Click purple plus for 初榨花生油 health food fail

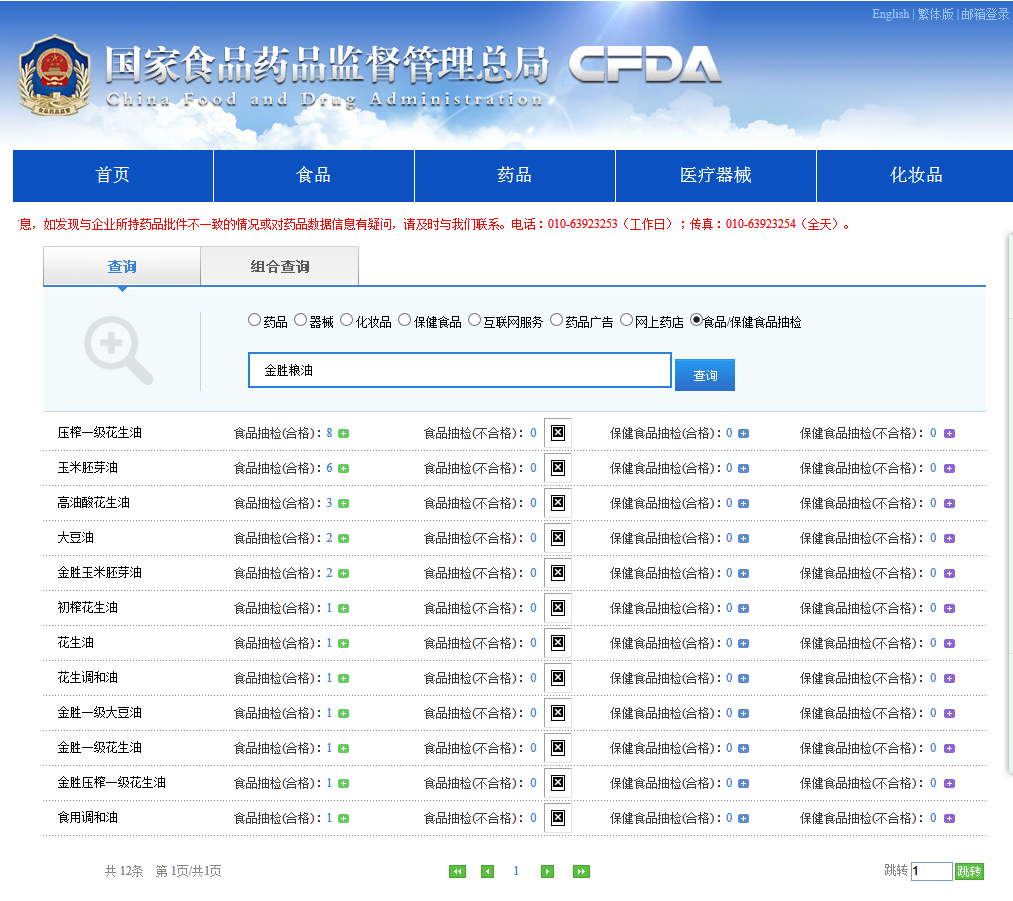[949, 608]
